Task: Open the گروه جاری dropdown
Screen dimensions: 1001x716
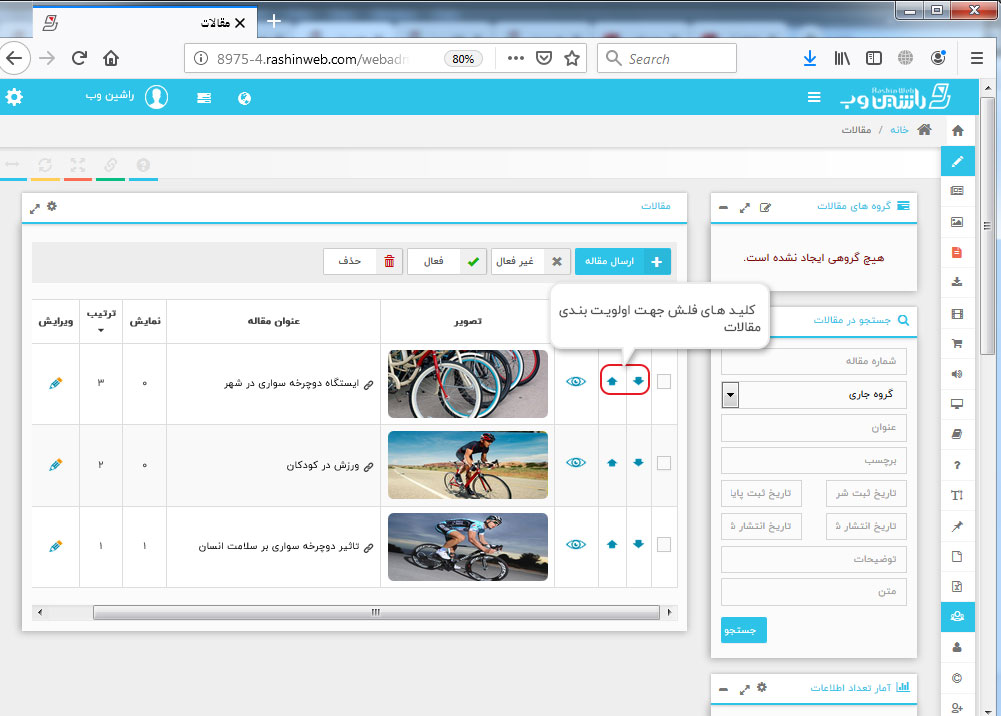Action: (x=730, y=394)
